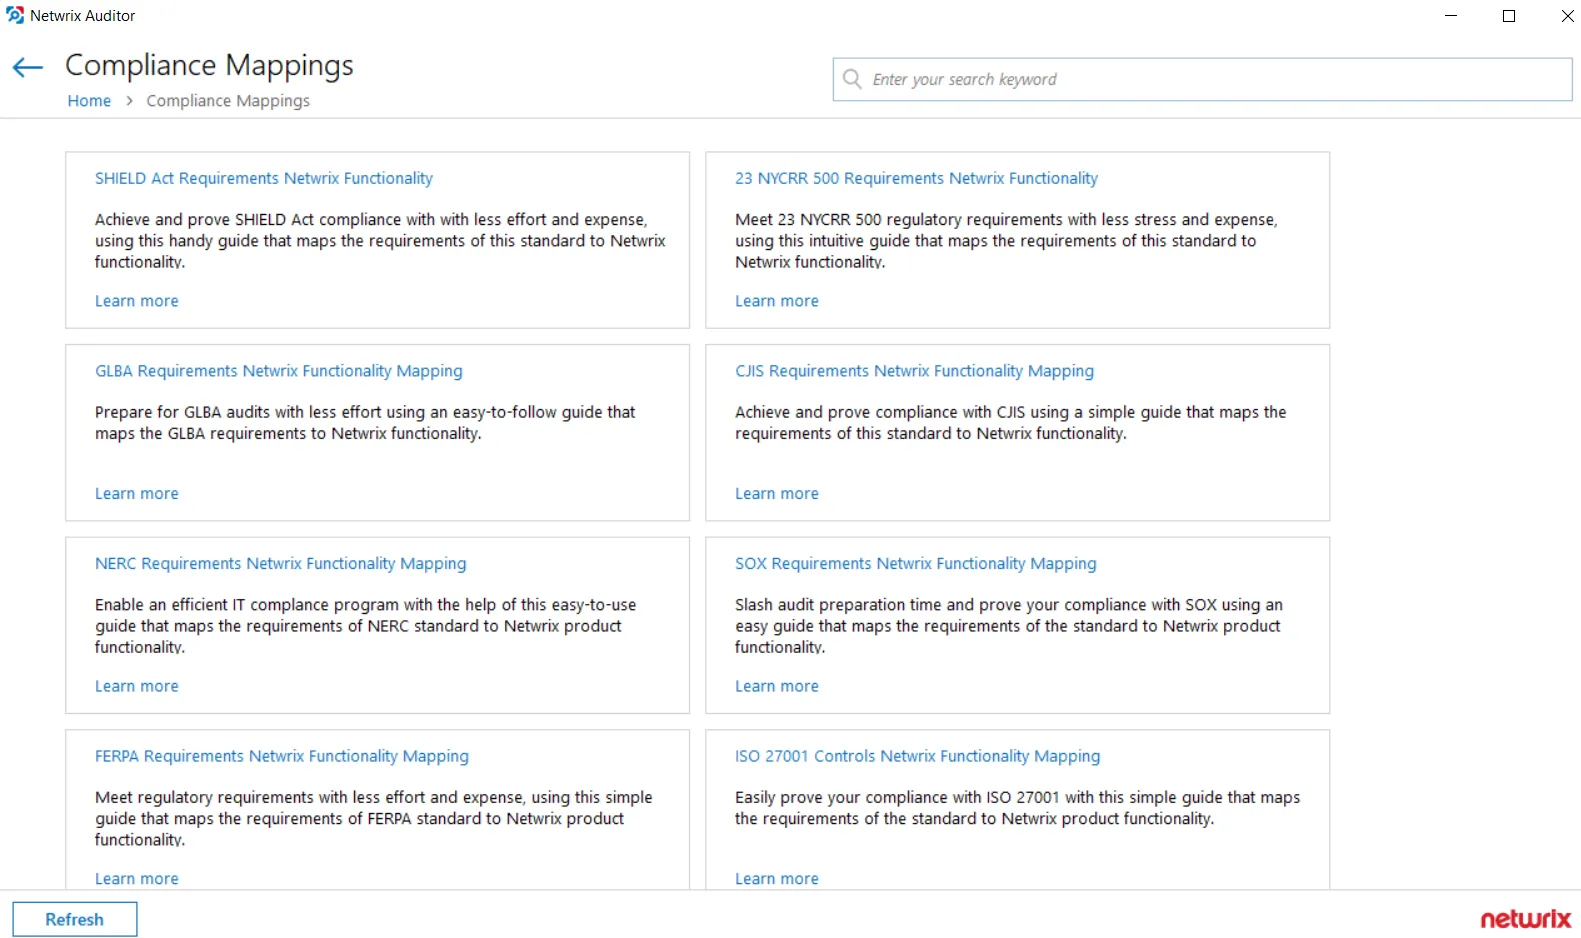Image resolution: width=1581 pixels, height=938 pixels.
Task: Click the search magnifier icon
Action: pyautogui.click(x=852, y=78)
